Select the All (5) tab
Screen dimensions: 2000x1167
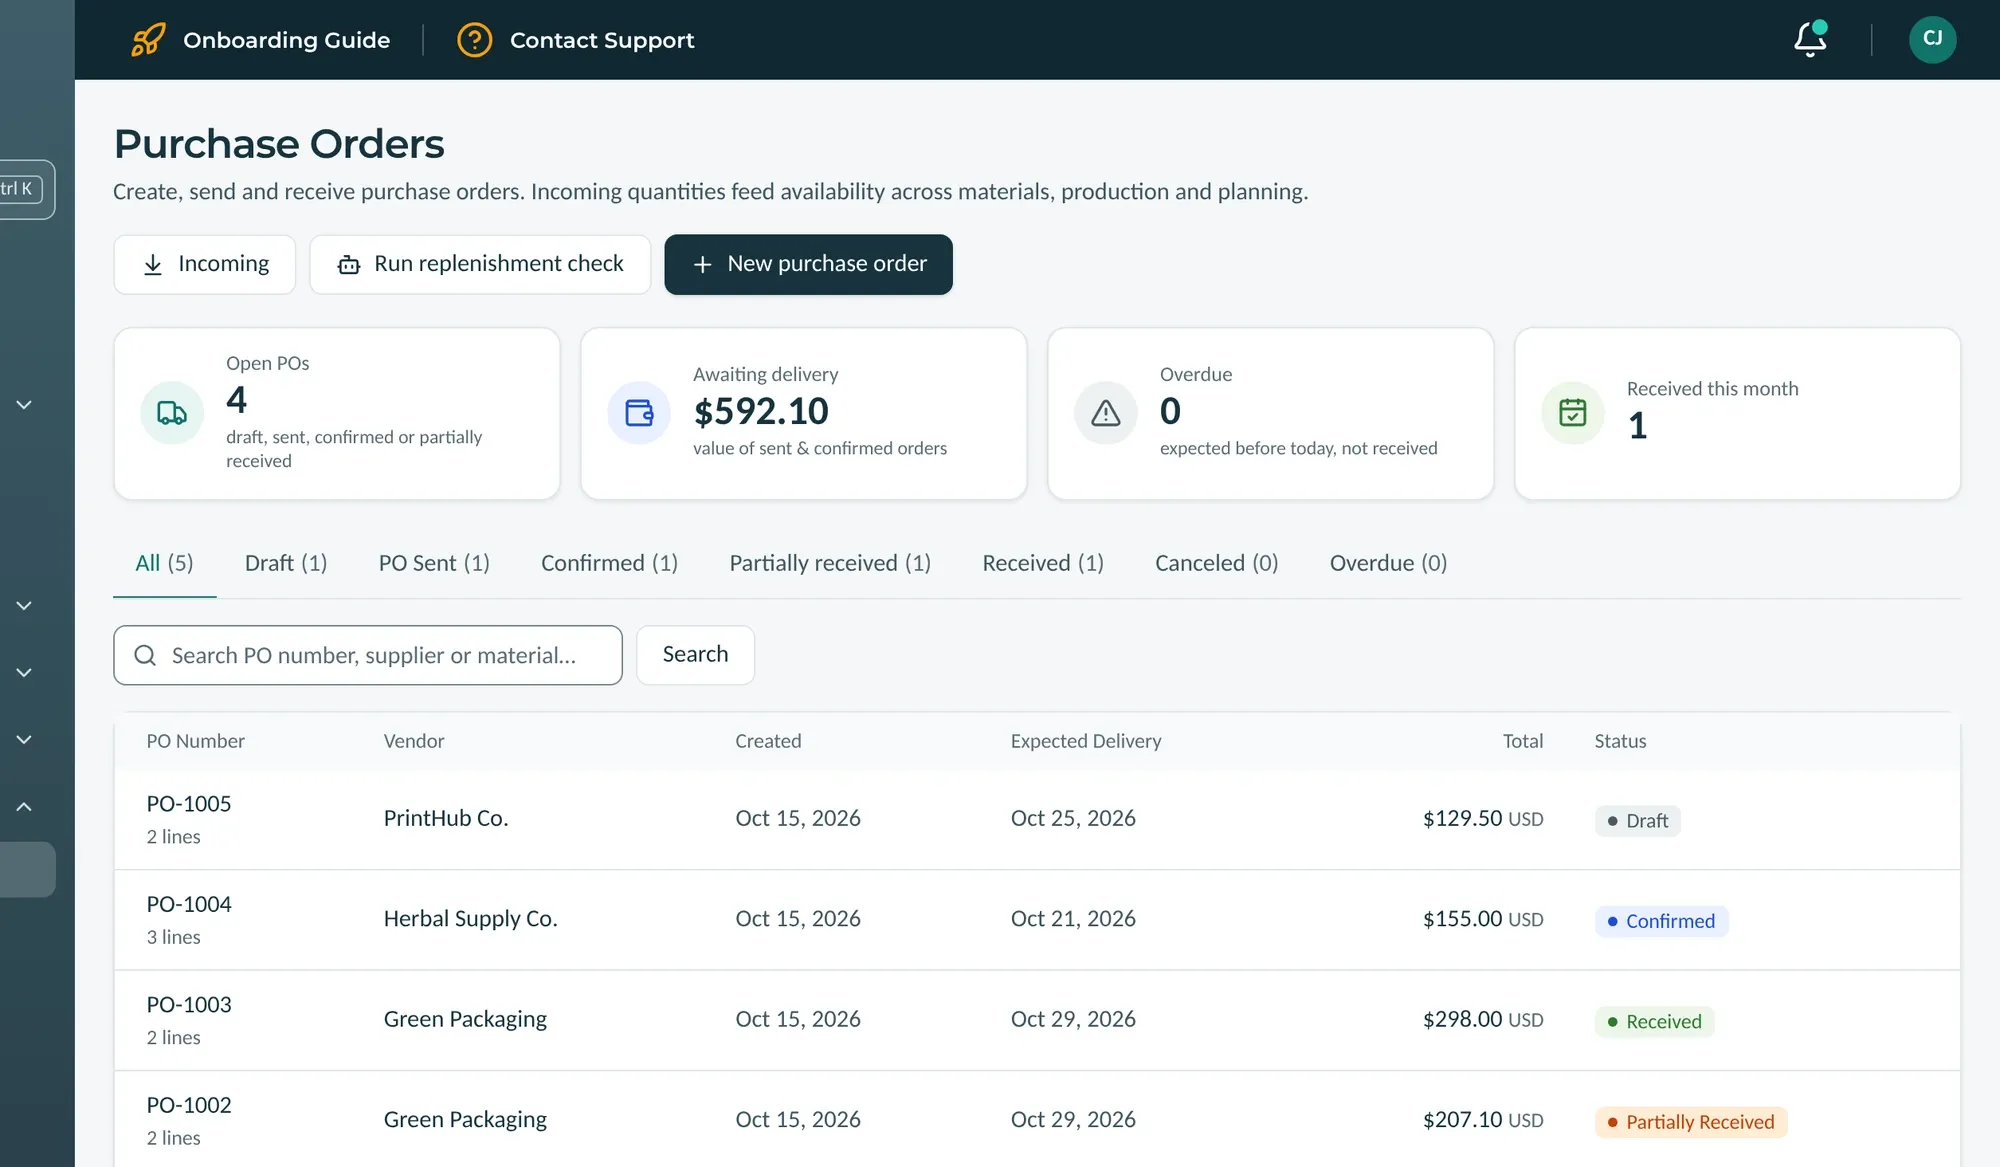pos(164,563)
